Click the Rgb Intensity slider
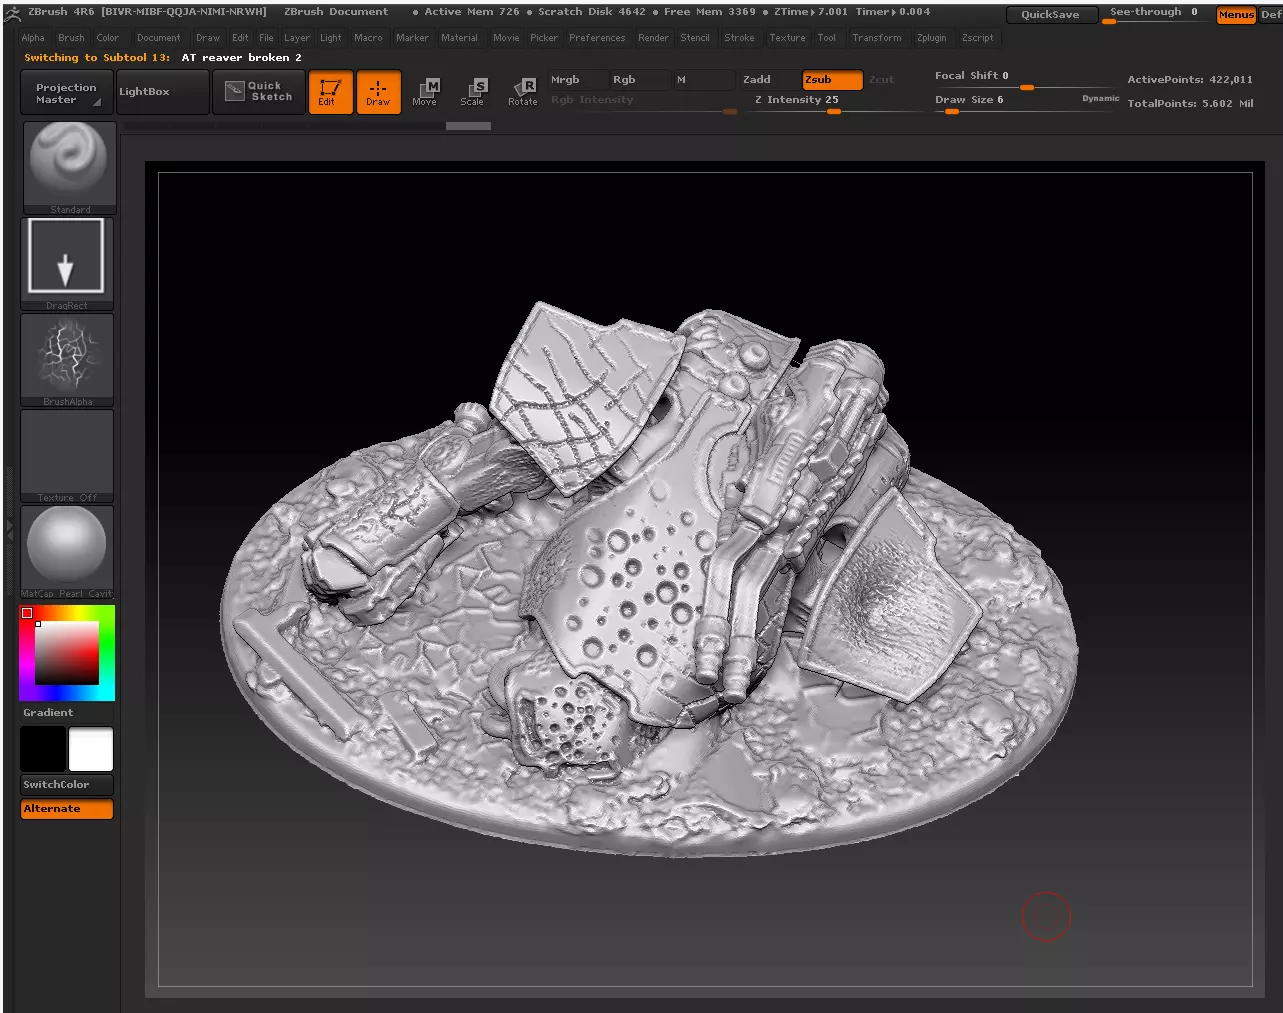The height and width of the screenshot is (1013, 1283). click(643, 103)
